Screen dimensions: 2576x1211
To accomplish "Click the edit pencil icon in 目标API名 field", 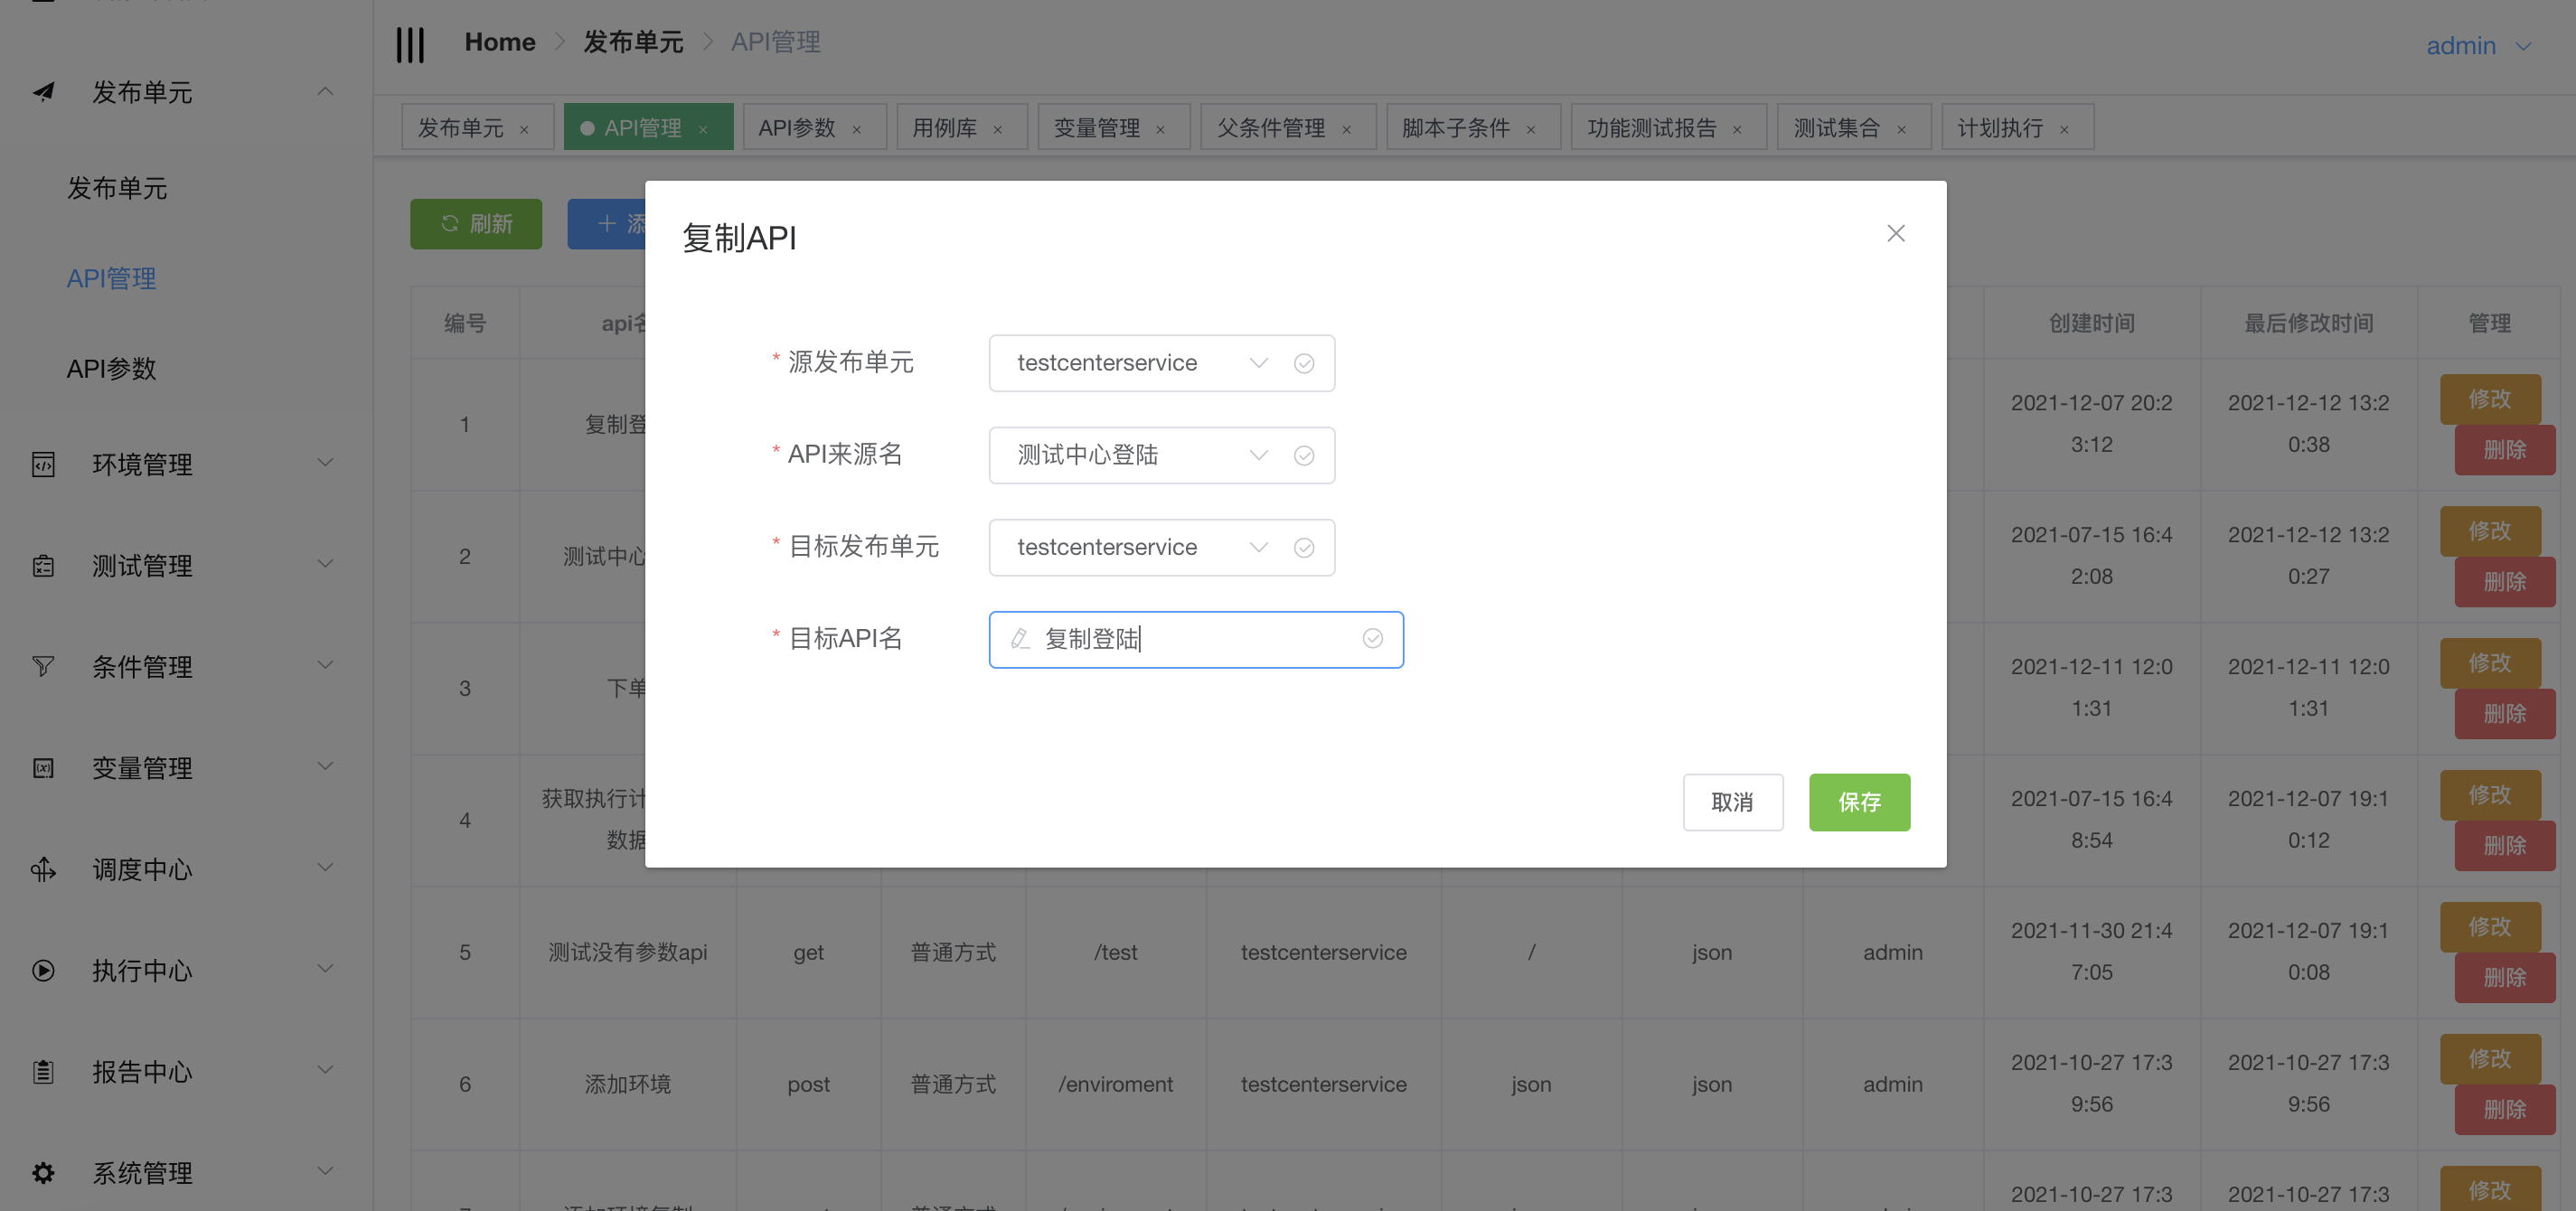I will point(1020,639).
